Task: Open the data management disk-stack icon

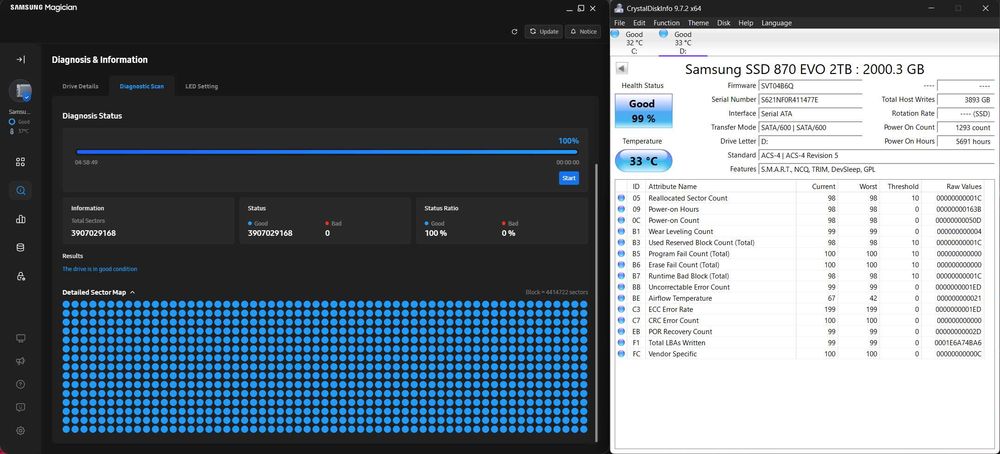Action: (20, 247)
